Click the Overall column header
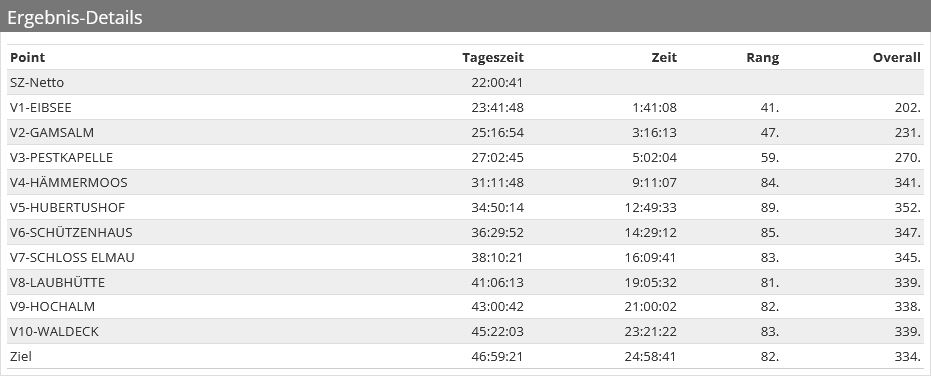 (x=897, y=58)
